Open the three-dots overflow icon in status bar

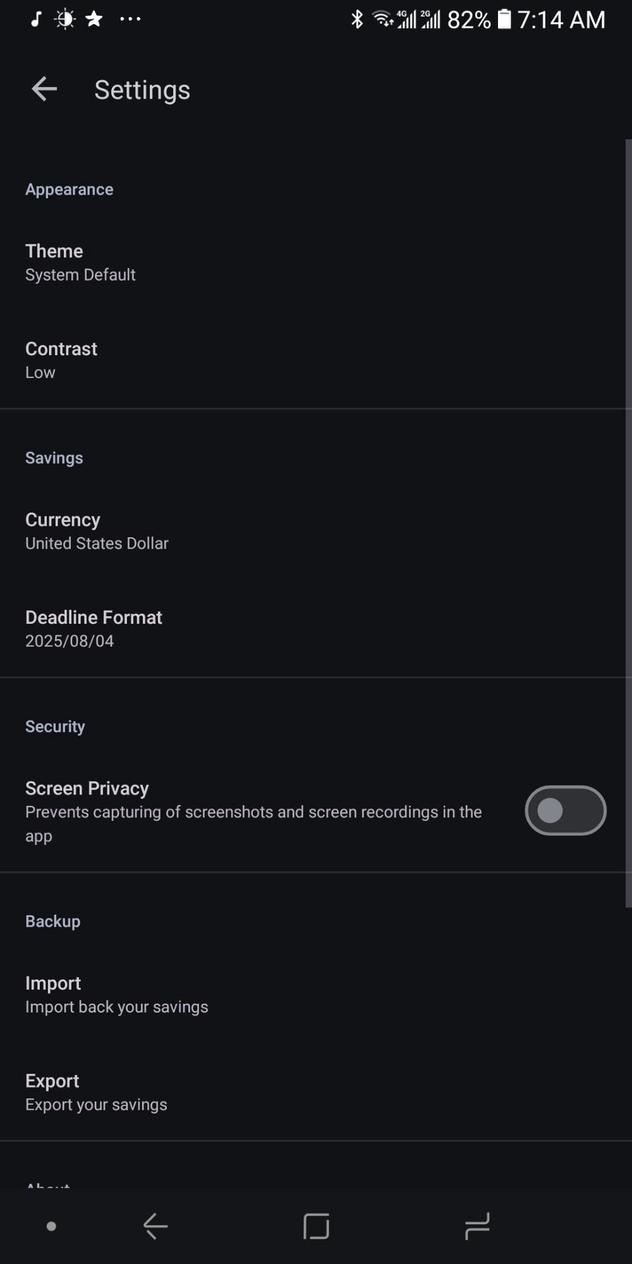[130, 19]
